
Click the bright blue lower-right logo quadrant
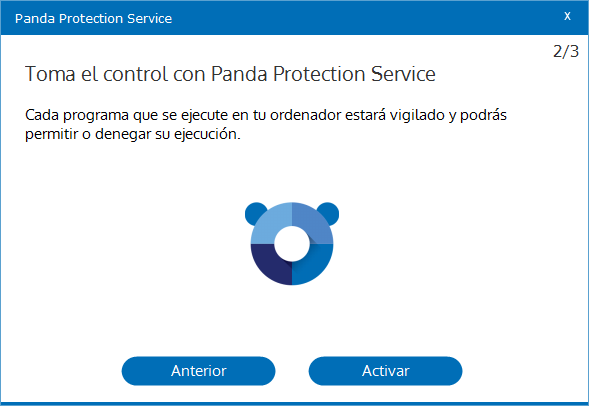click(315, 266)
